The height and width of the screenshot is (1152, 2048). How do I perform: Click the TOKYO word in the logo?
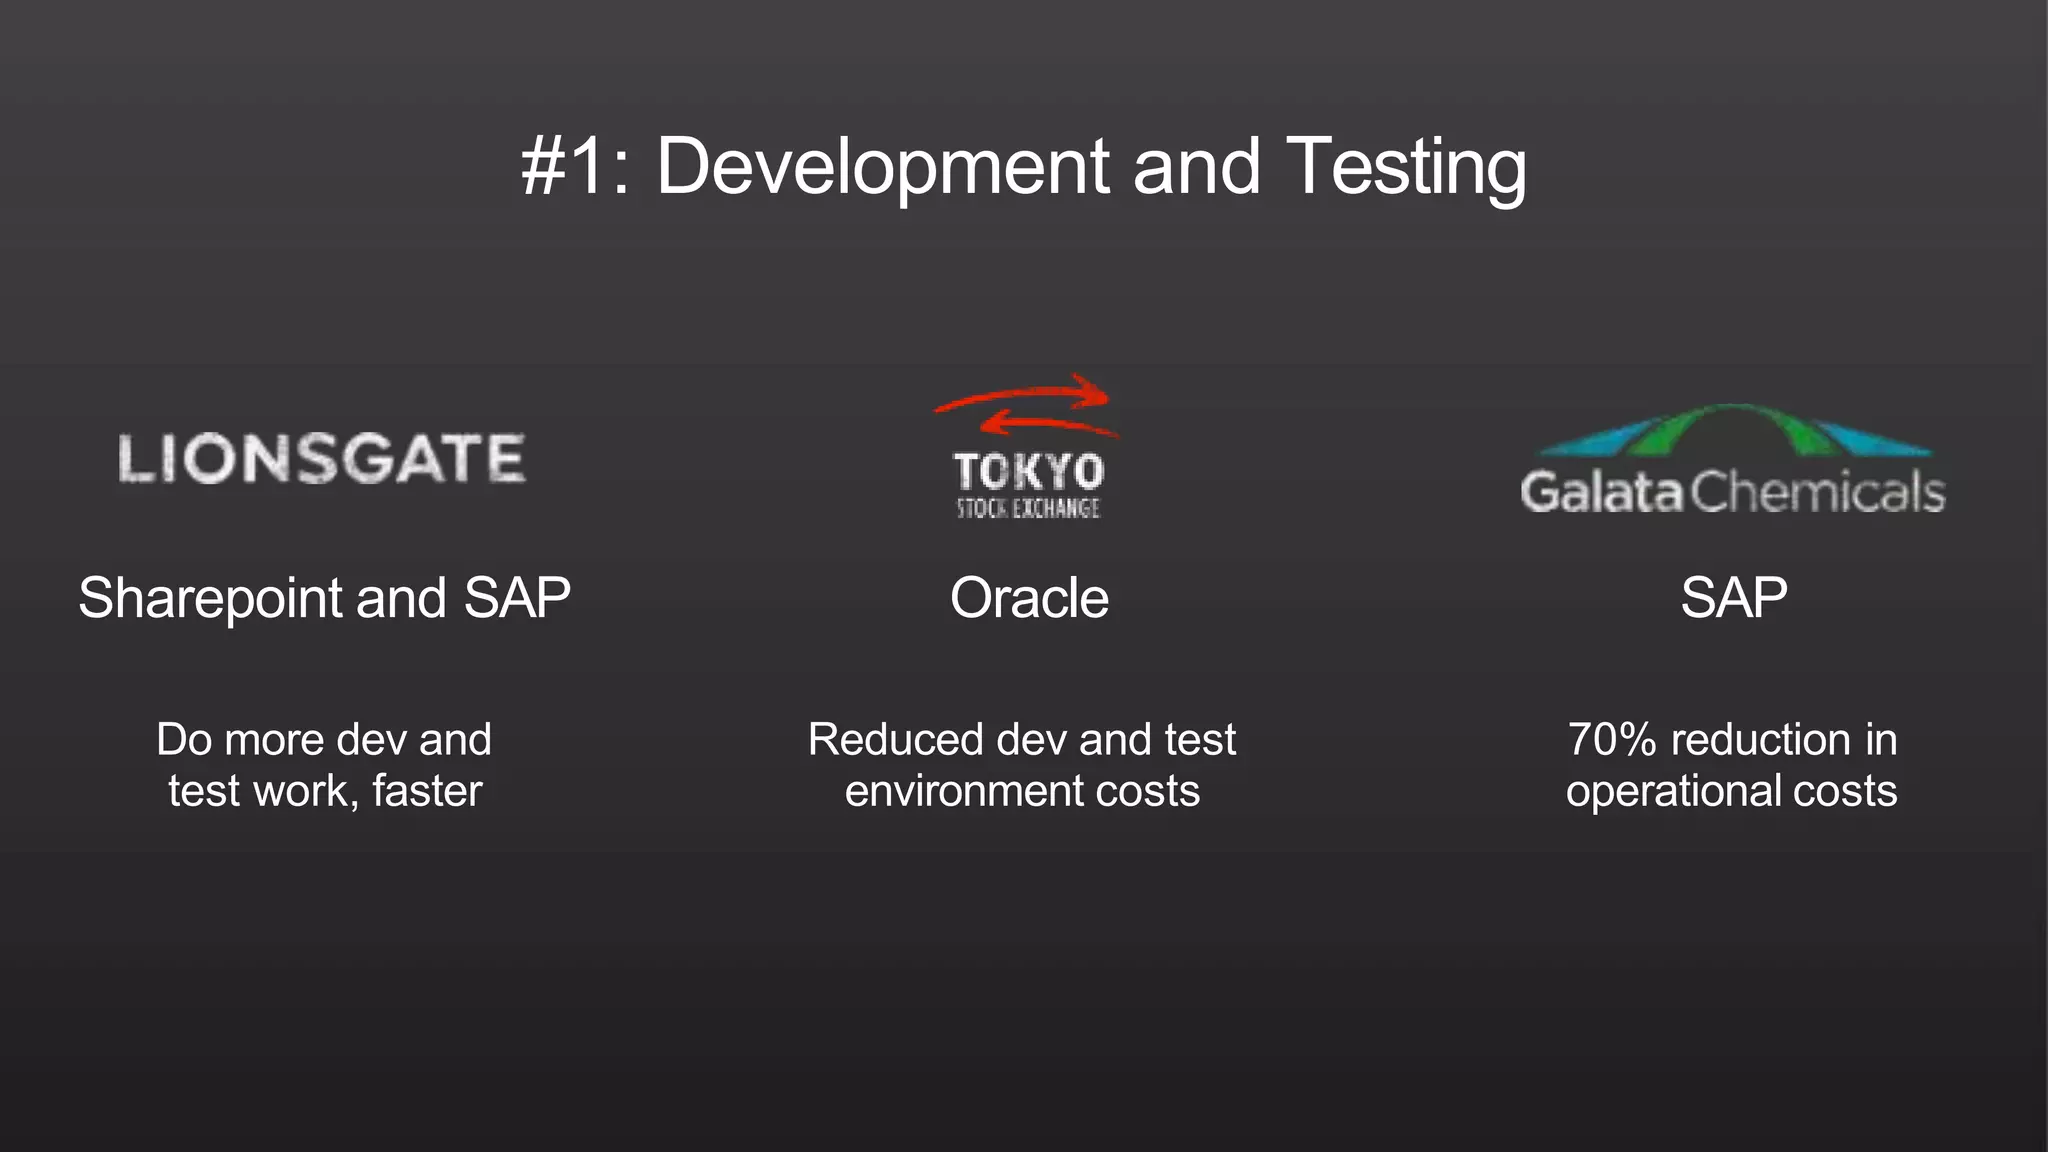point(1028,471)
